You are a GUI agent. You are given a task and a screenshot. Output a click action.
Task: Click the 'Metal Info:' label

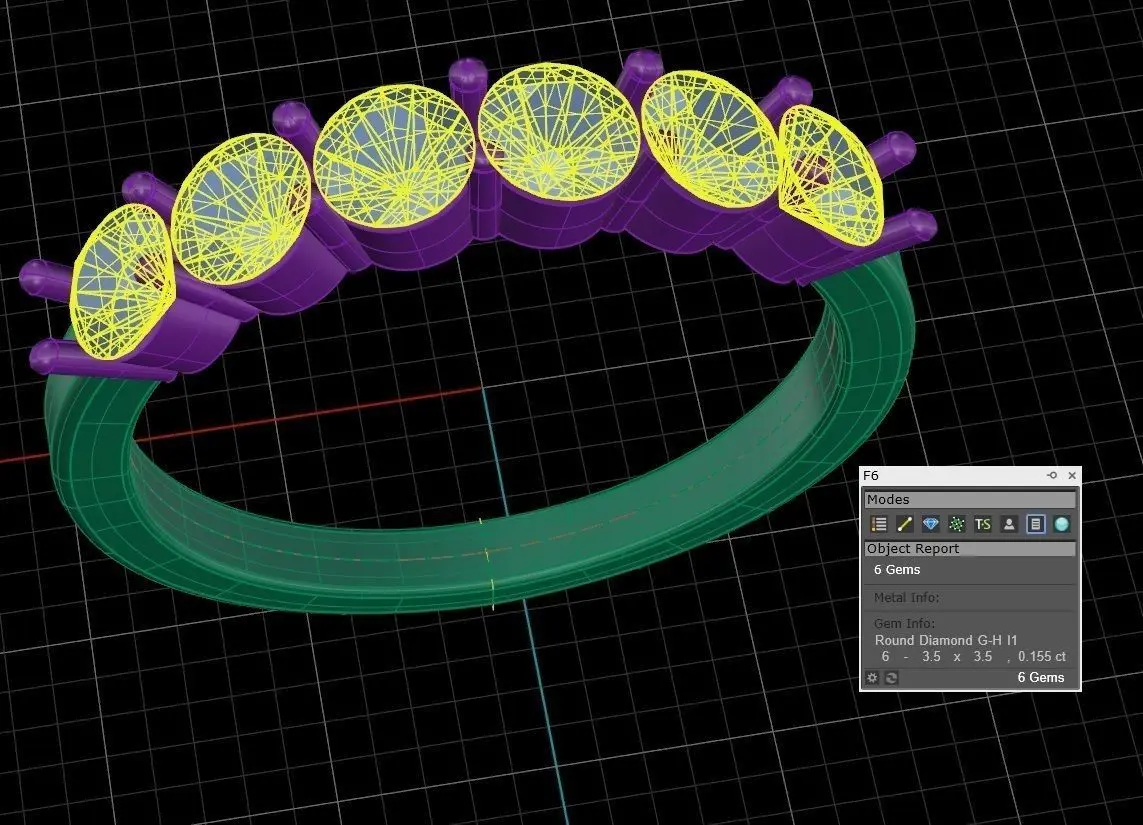[907, 598]
